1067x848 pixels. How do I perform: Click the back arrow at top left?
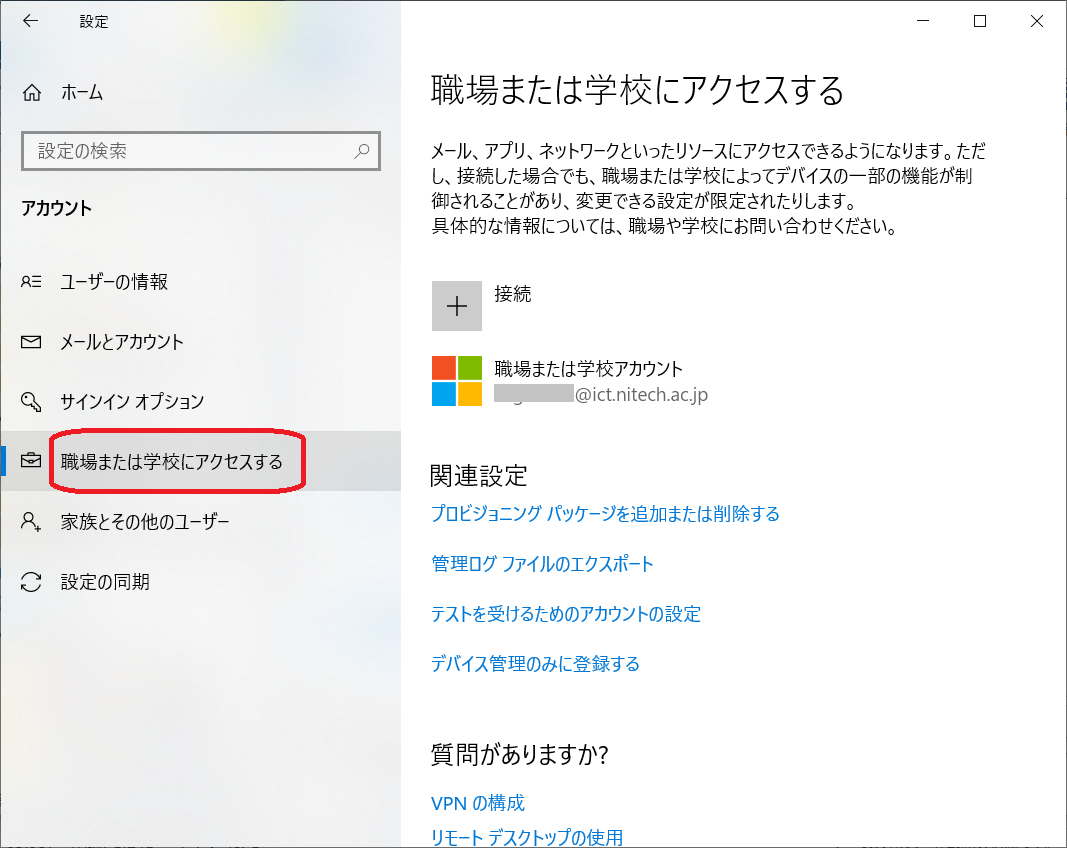click(x=30, y=21)
